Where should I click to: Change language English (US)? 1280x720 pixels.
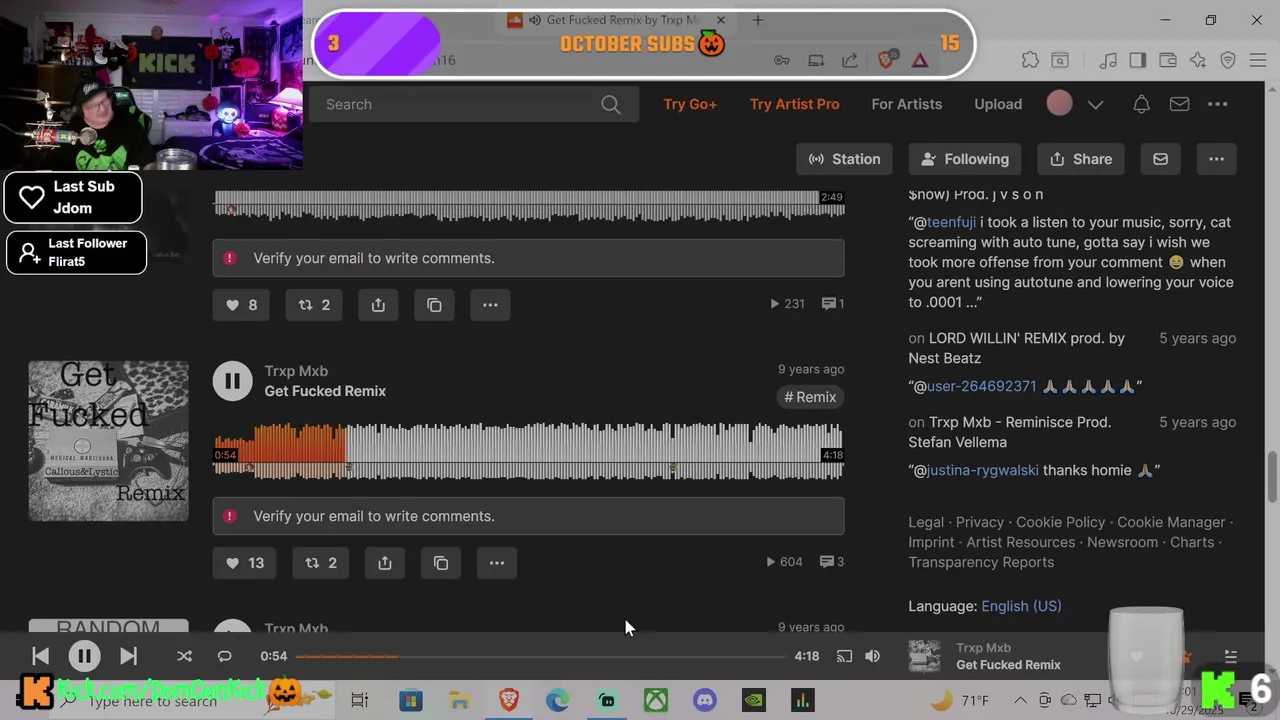pos(1021,606)
